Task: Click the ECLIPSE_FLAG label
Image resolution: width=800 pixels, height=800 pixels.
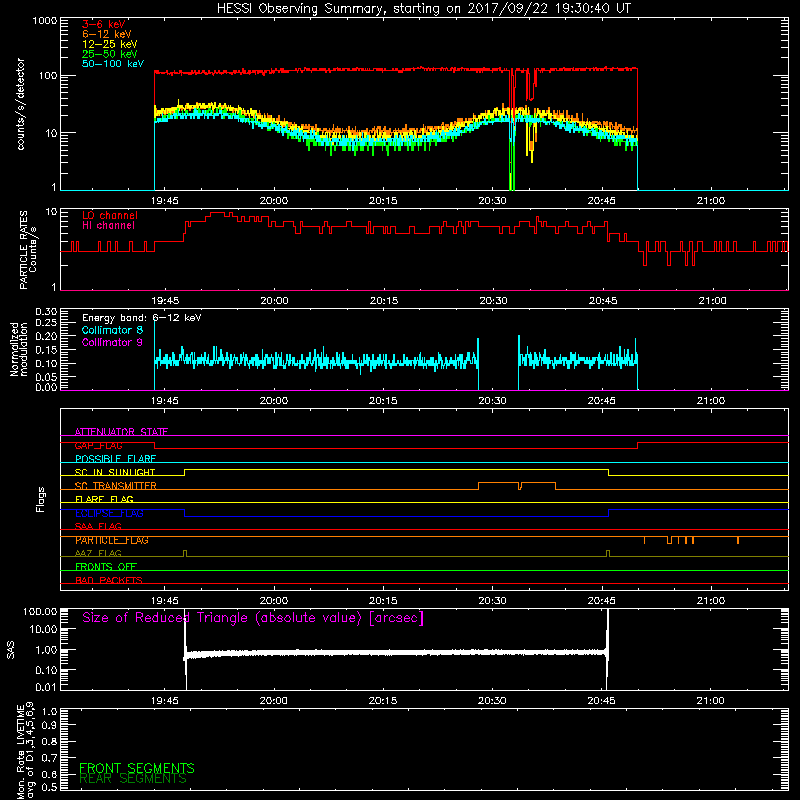Action: tap(109, 513)
